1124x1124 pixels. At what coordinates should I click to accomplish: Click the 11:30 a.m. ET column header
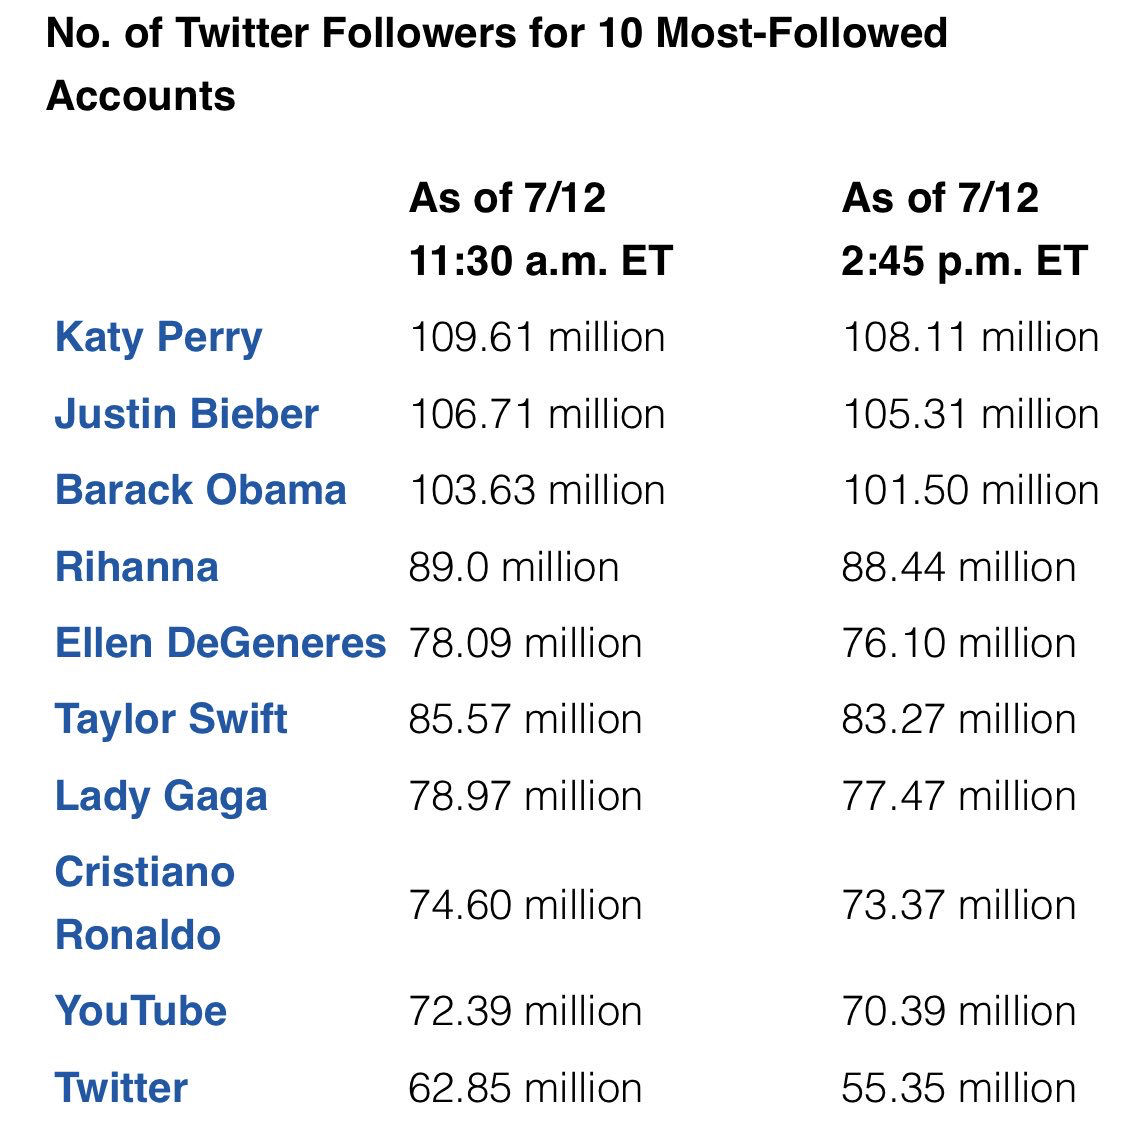(540, 230)
